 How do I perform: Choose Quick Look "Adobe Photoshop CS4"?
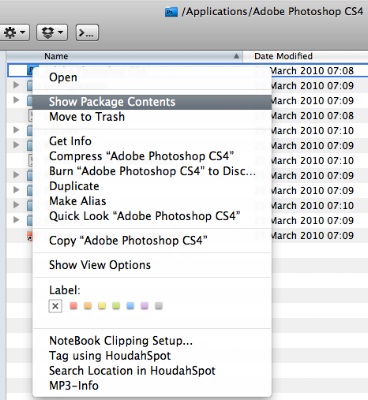(x=152, y=216)
